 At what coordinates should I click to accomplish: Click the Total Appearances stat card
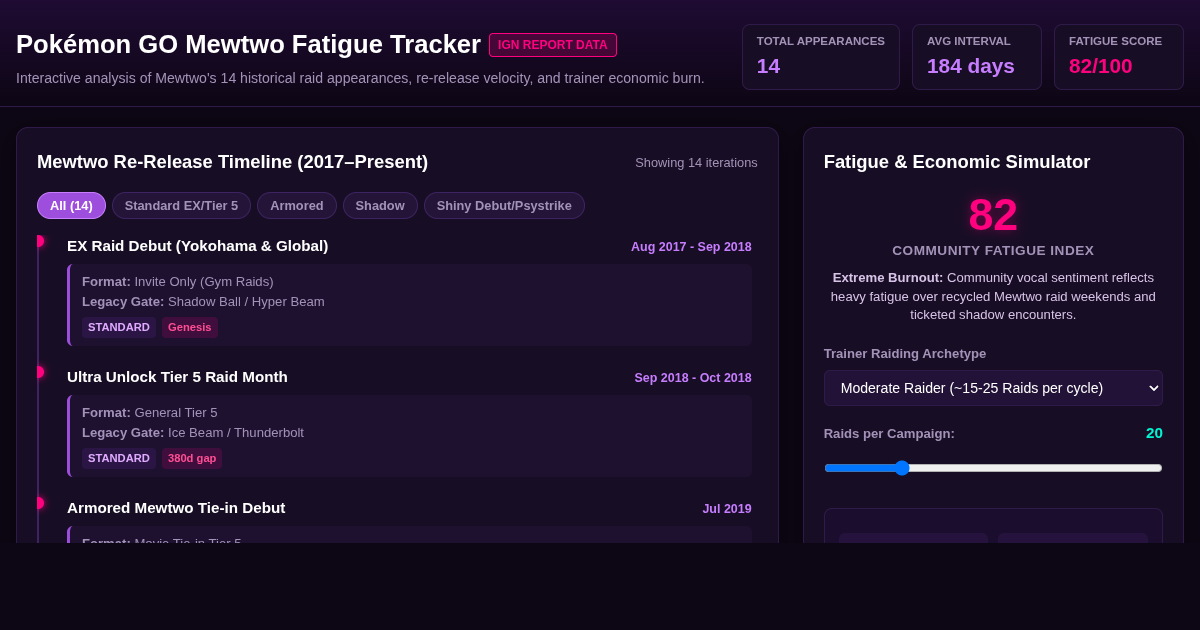click(x=821, y=57)
